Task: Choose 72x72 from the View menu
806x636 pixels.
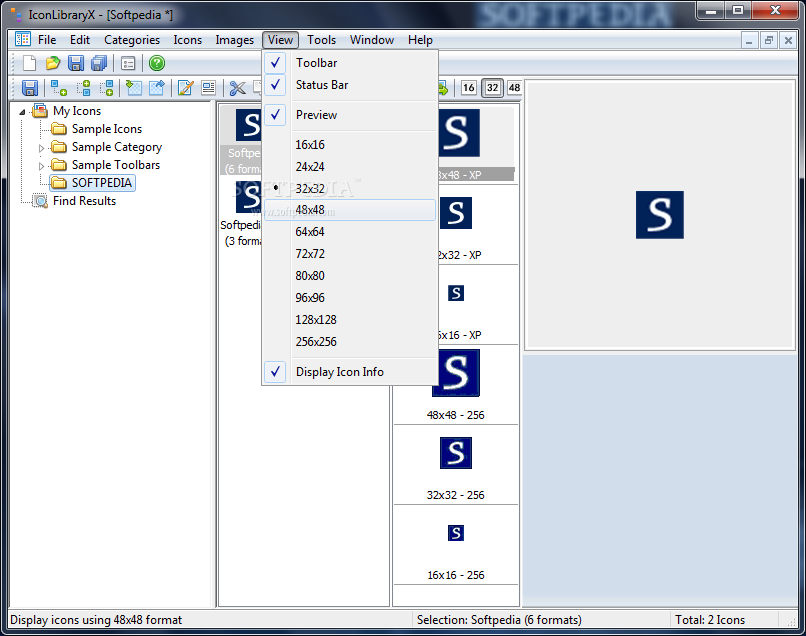Action: (x=350, y=253)
